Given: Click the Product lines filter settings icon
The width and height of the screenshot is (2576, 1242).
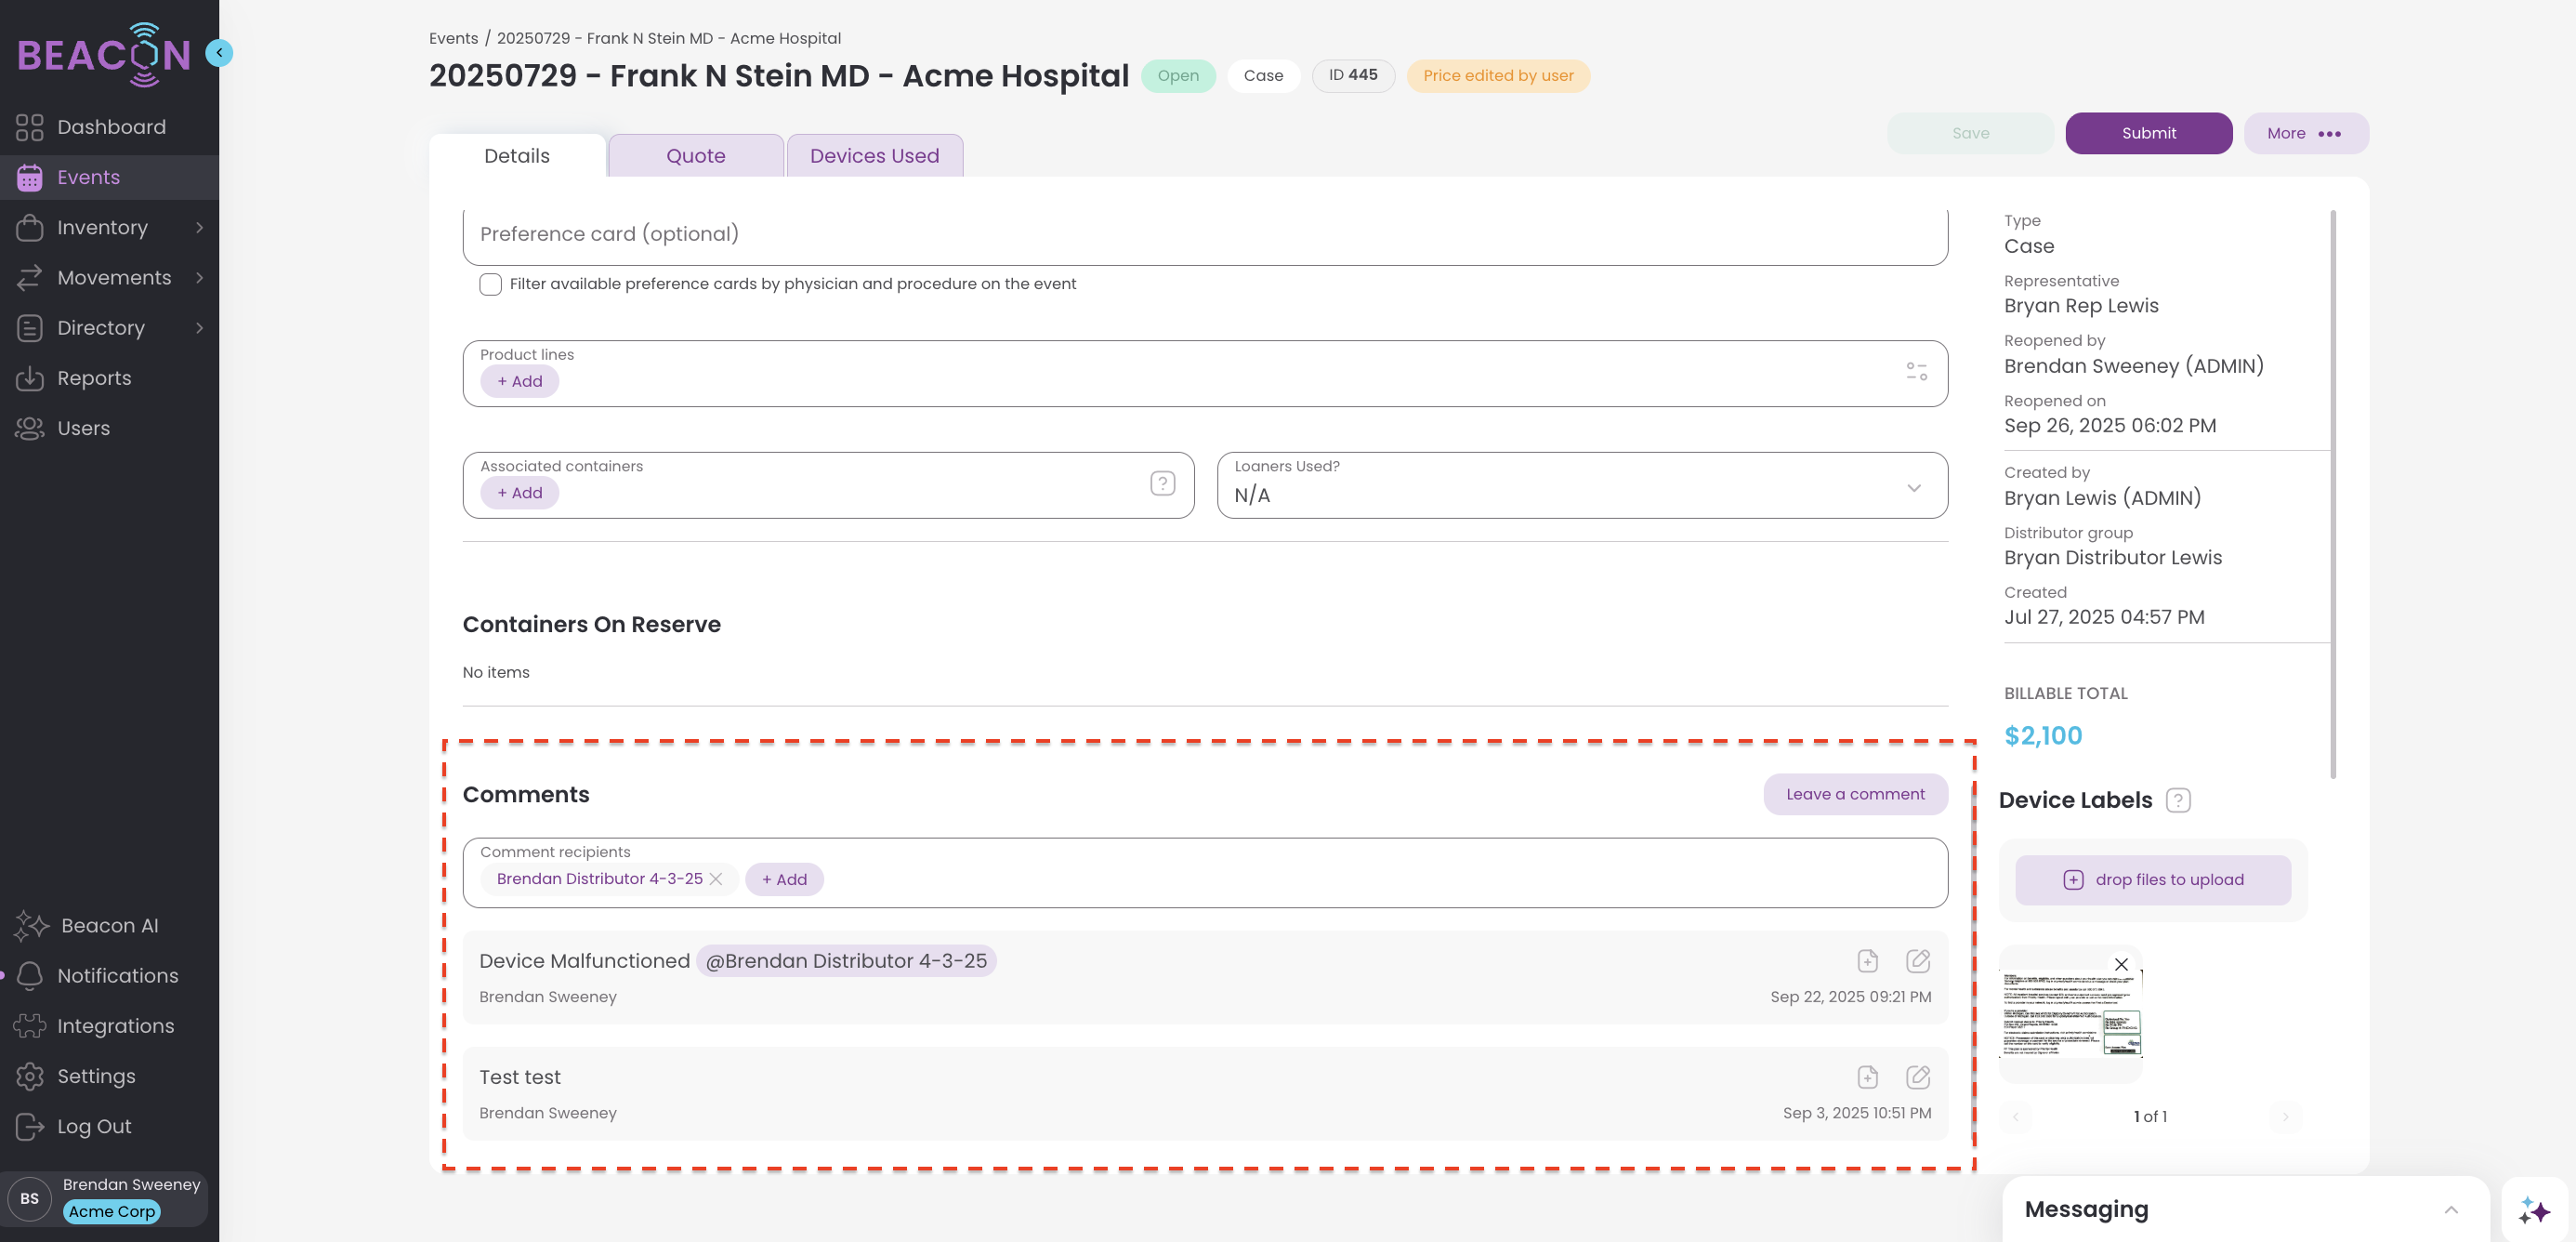Looking at the screenshot, I should coord(1916,372).
